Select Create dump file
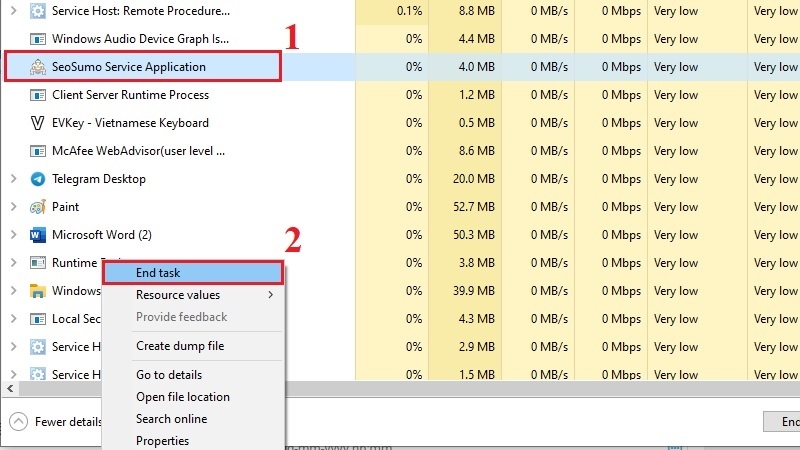 pos(193,346)
